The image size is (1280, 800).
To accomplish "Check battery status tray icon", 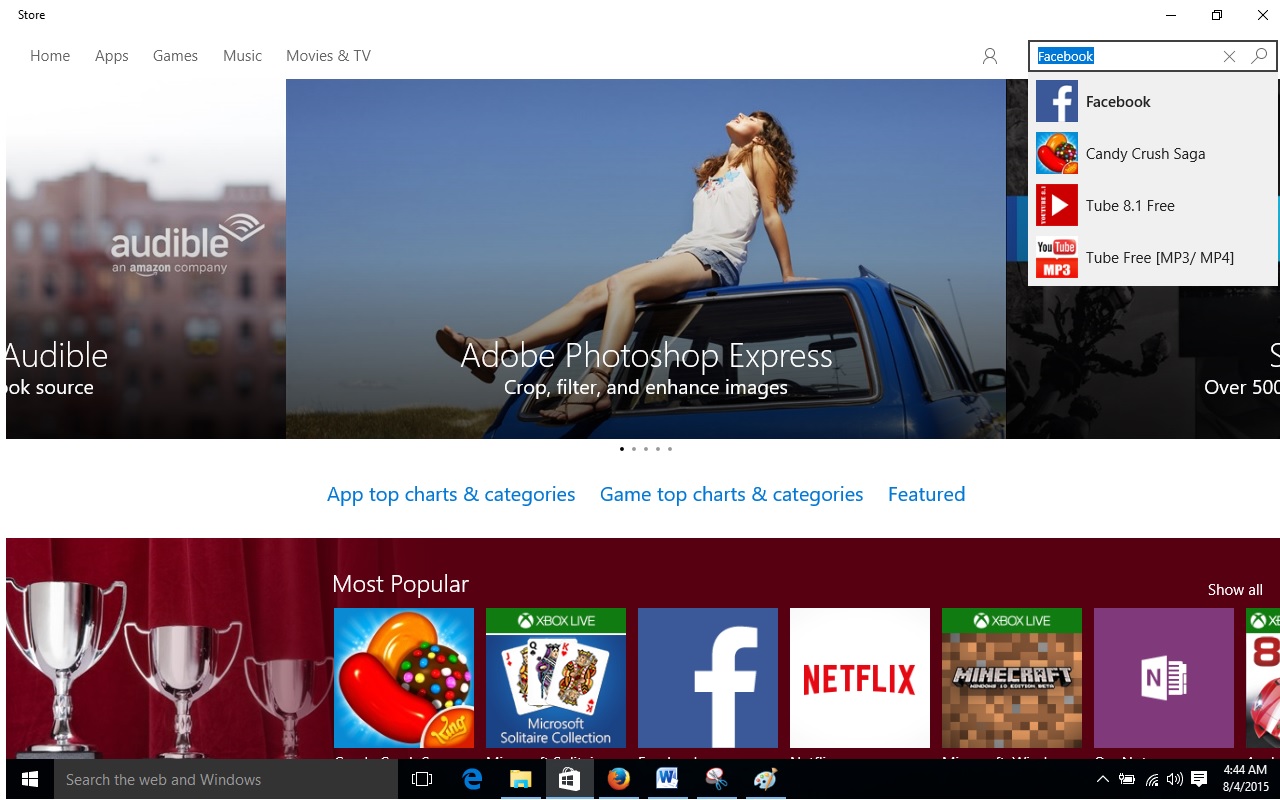I will click(x=1127, y=779).
